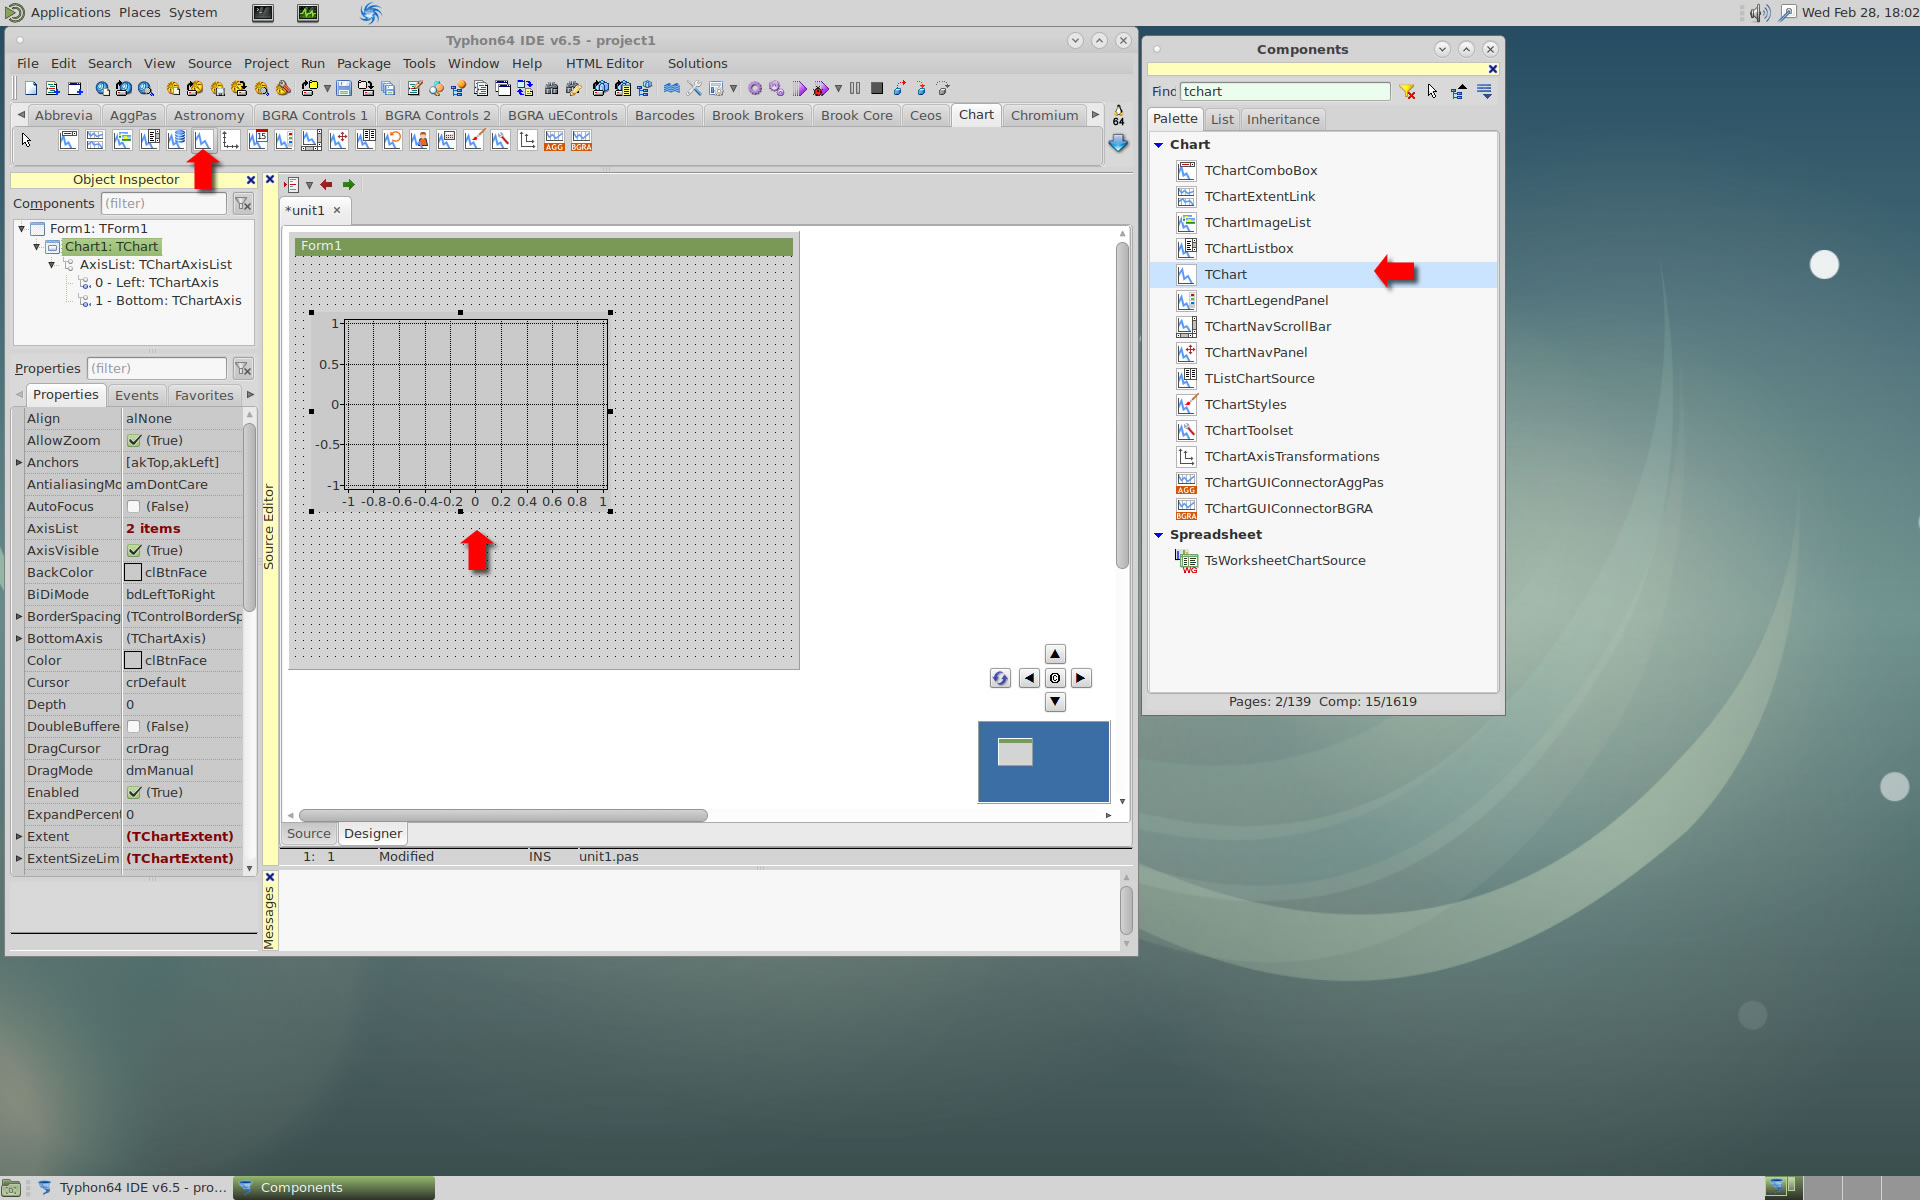Switch to the Source tab below the editor
Viewport: 1920px width, 1200px height.
(308, 834)
